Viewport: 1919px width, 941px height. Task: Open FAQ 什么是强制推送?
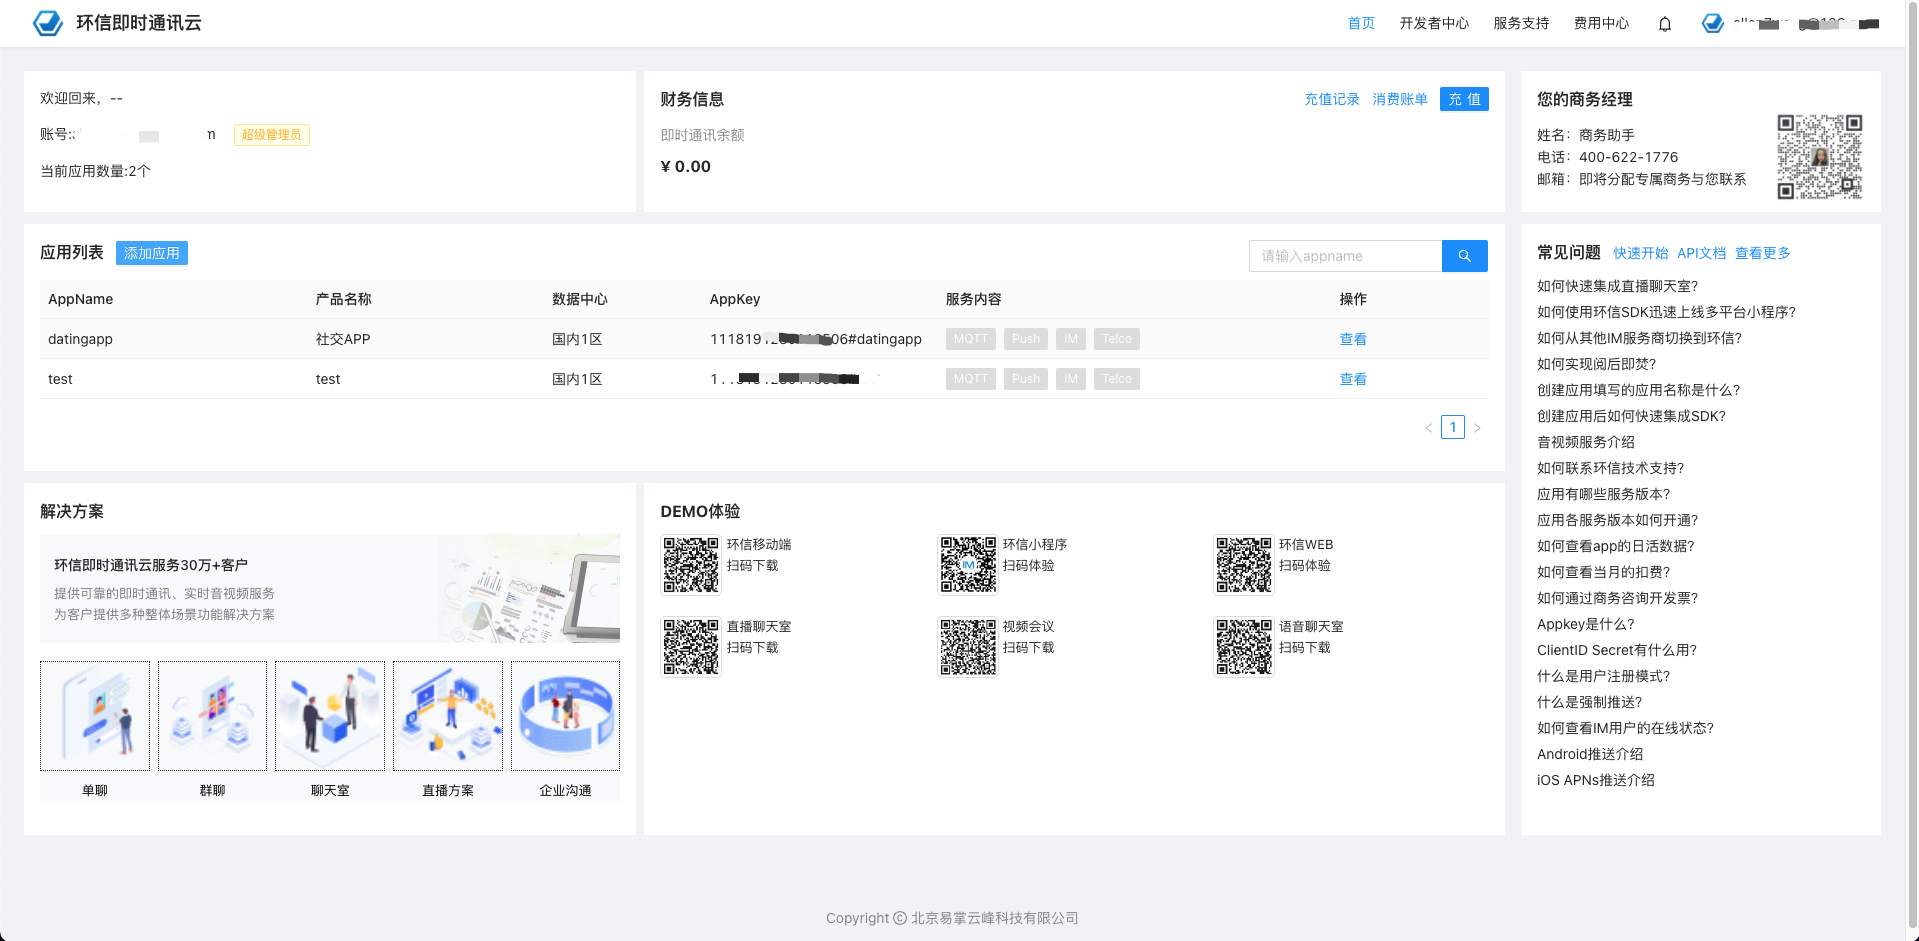tap(1589, 702)
